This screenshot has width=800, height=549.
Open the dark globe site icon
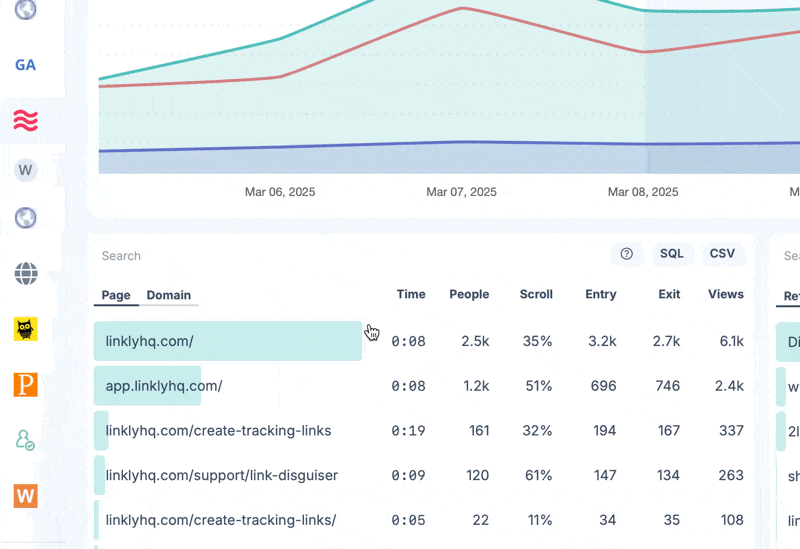26,273
